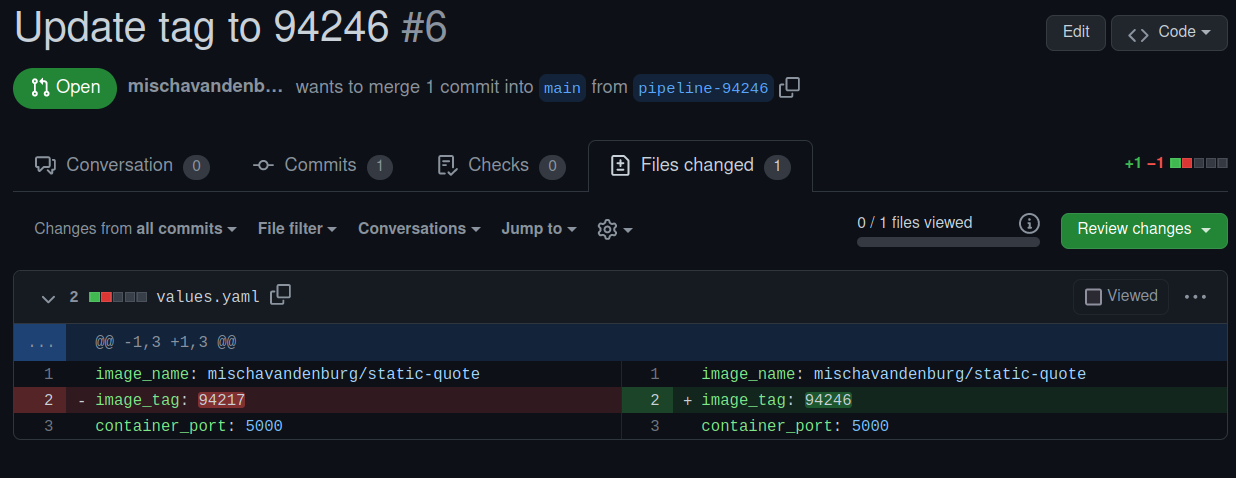Click the expand hunk ellipsis in diff
Screen dimensions: 1236x478
40,342
